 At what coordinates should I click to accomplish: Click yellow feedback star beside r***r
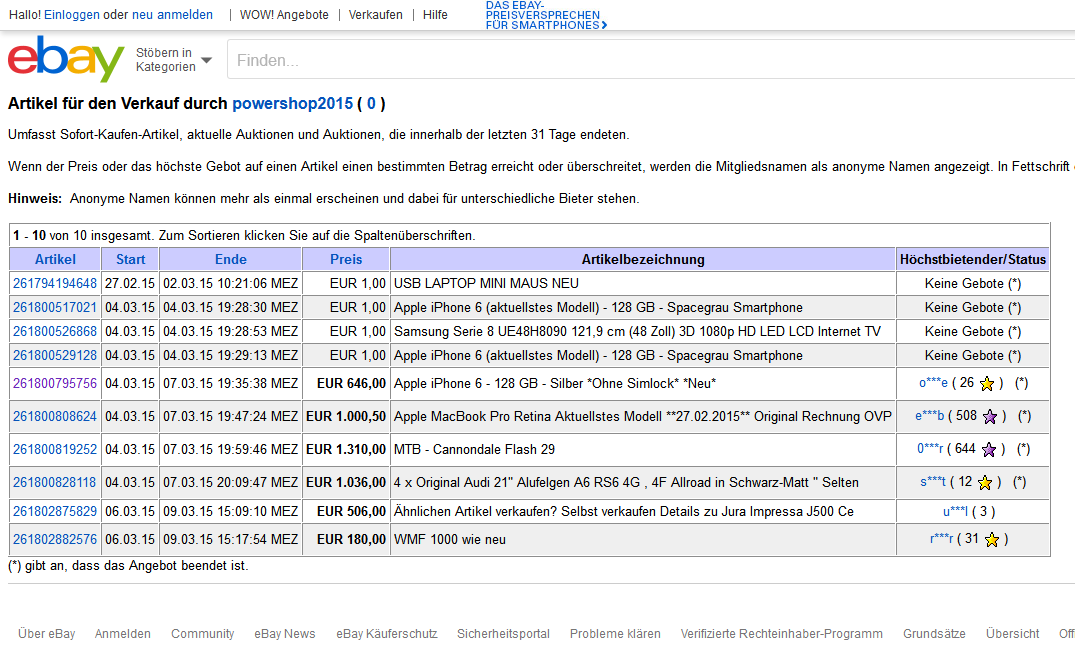(991, 540)
